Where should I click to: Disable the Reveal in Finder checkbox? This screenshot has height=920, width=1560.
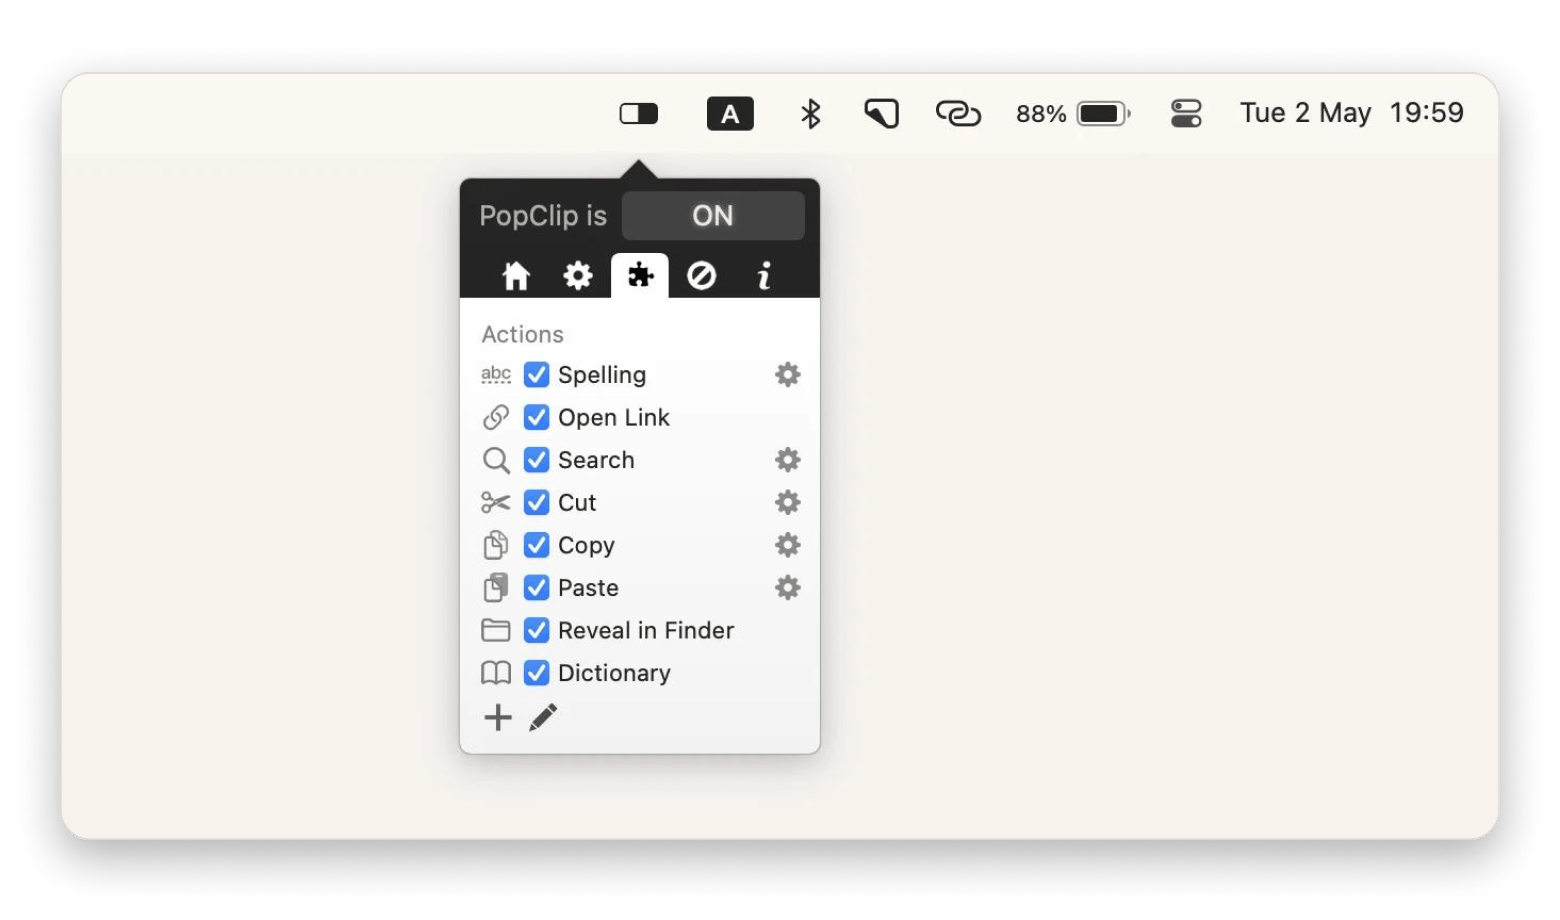537,630
